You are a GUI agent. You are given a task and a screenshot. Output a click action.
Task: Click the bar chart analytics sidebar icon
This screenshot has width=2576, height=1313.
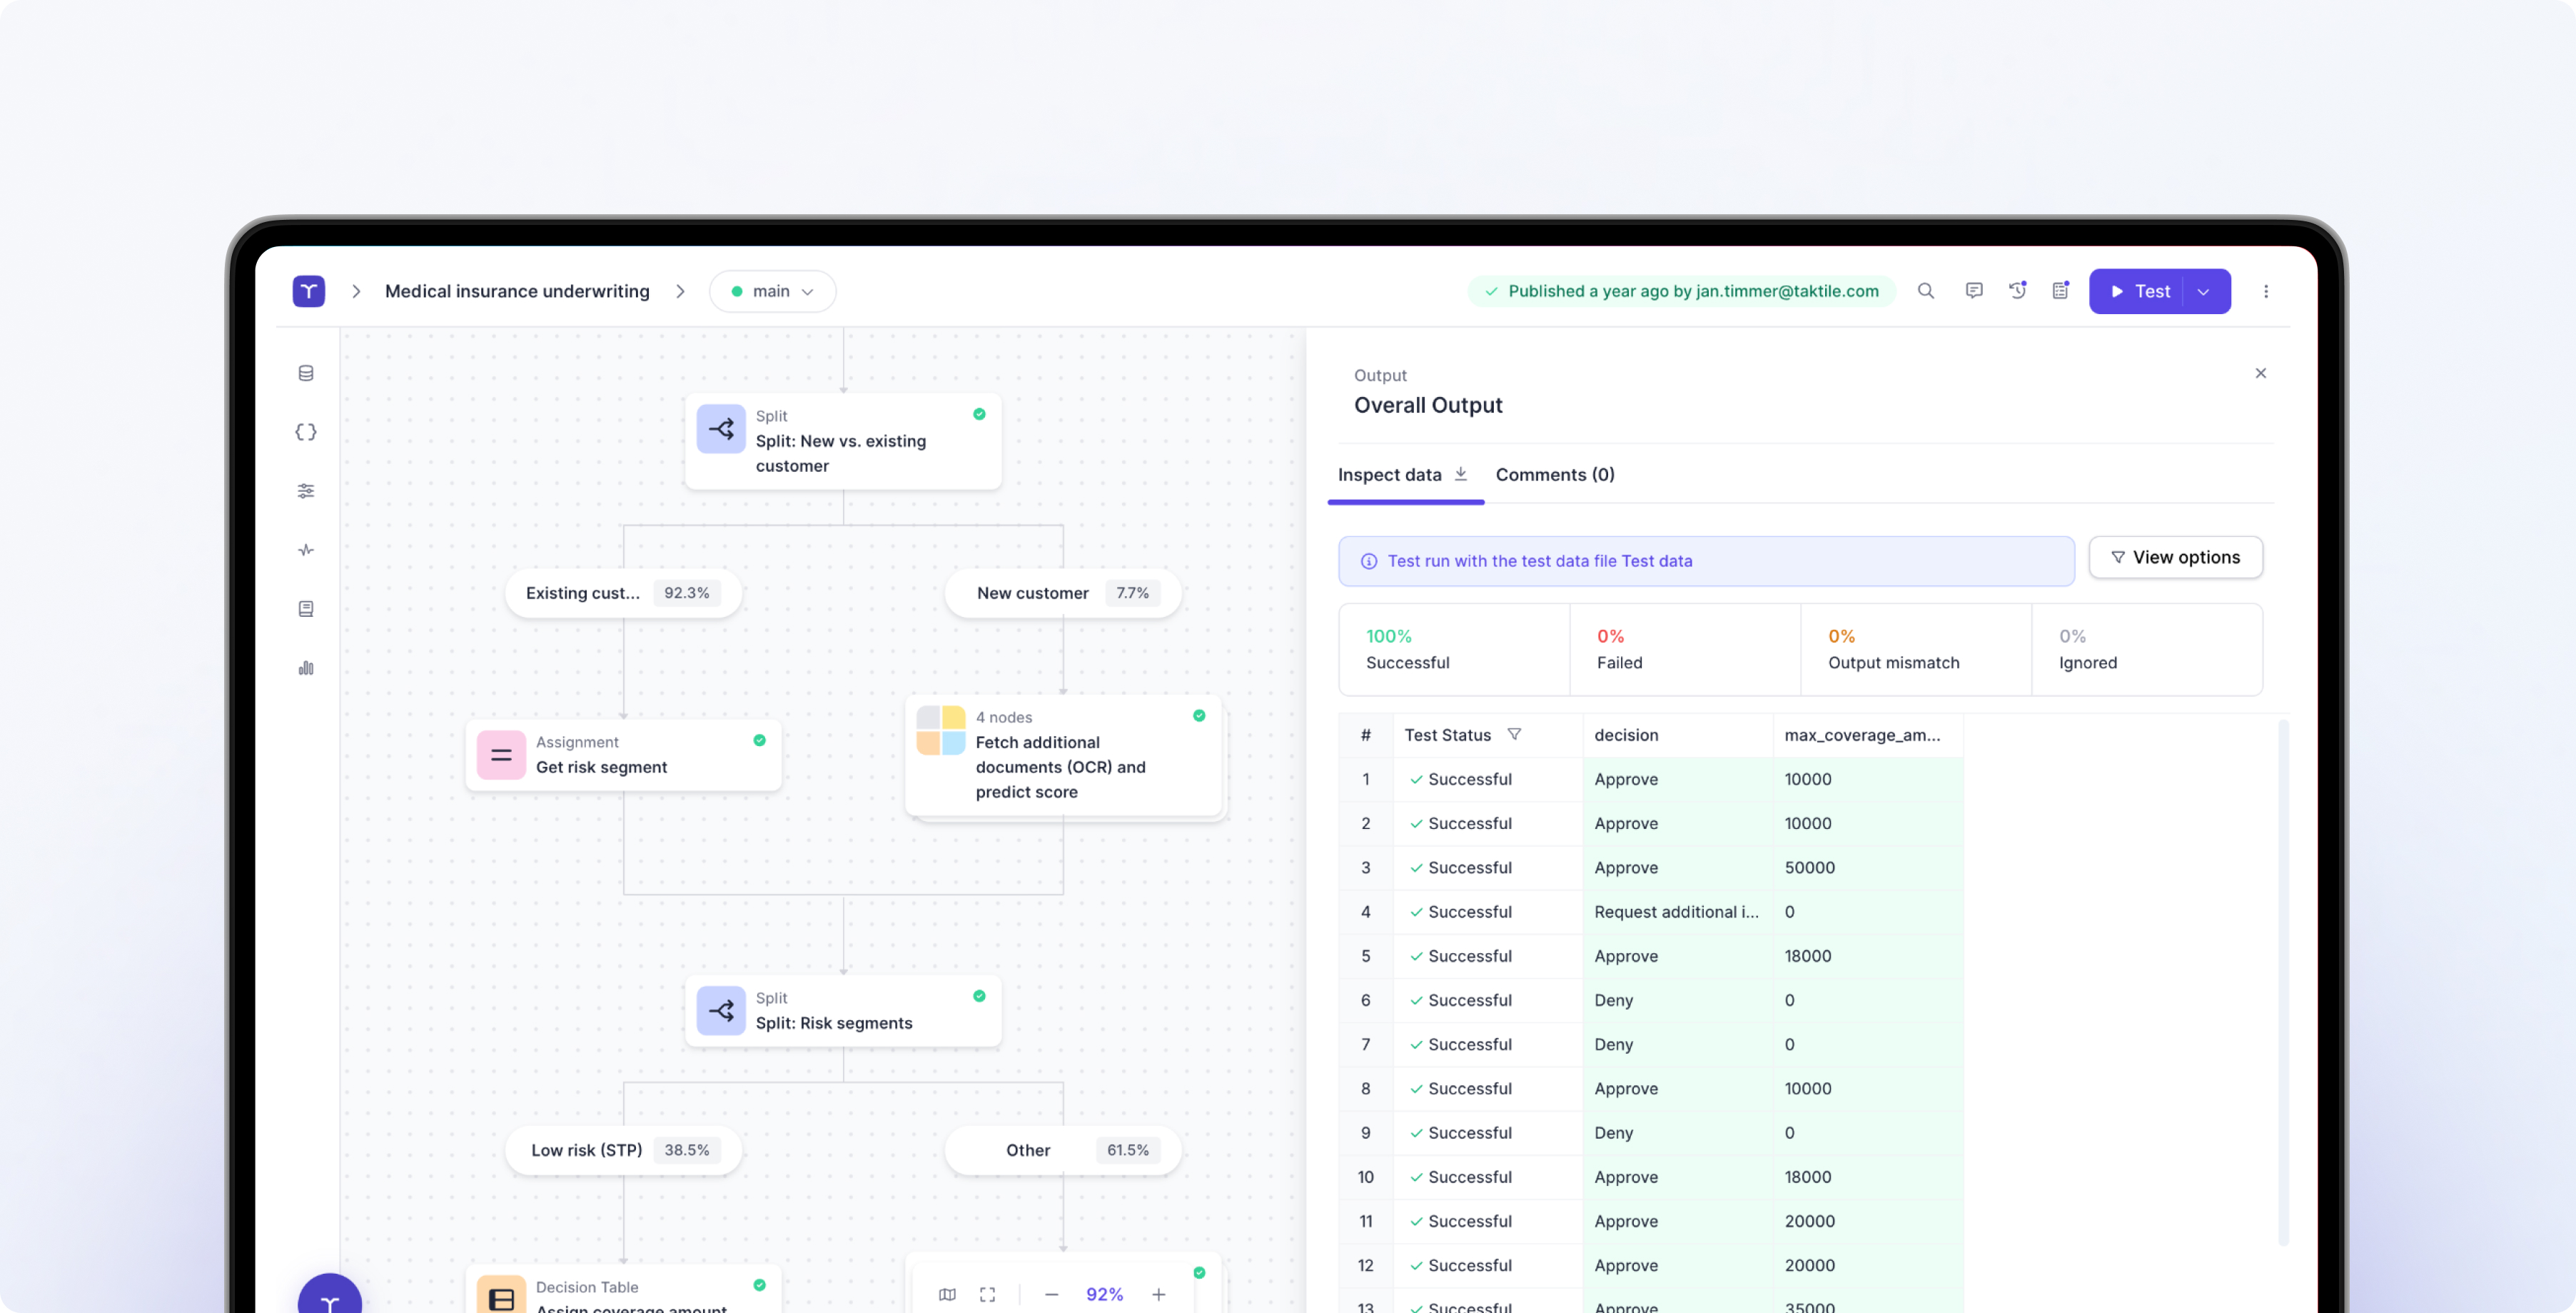(x=306, y=668)
